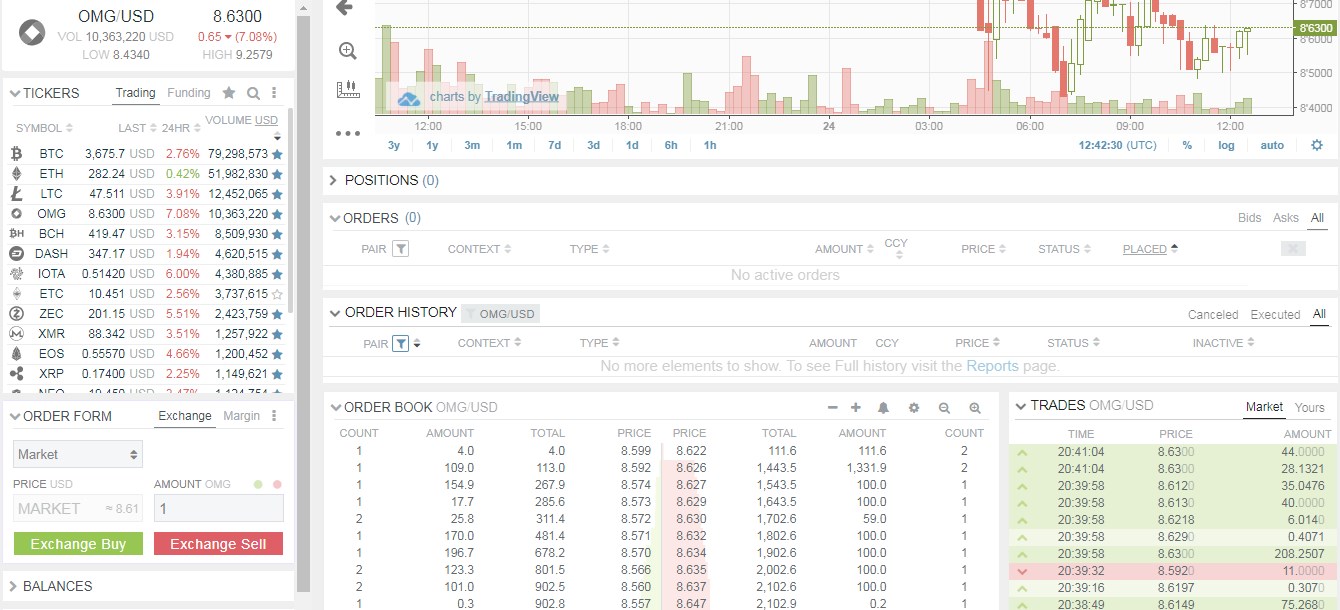This screenshot has width=1340, height=610.
Task: Toggle auto scaling on the chart
Action: [1271, 145]
